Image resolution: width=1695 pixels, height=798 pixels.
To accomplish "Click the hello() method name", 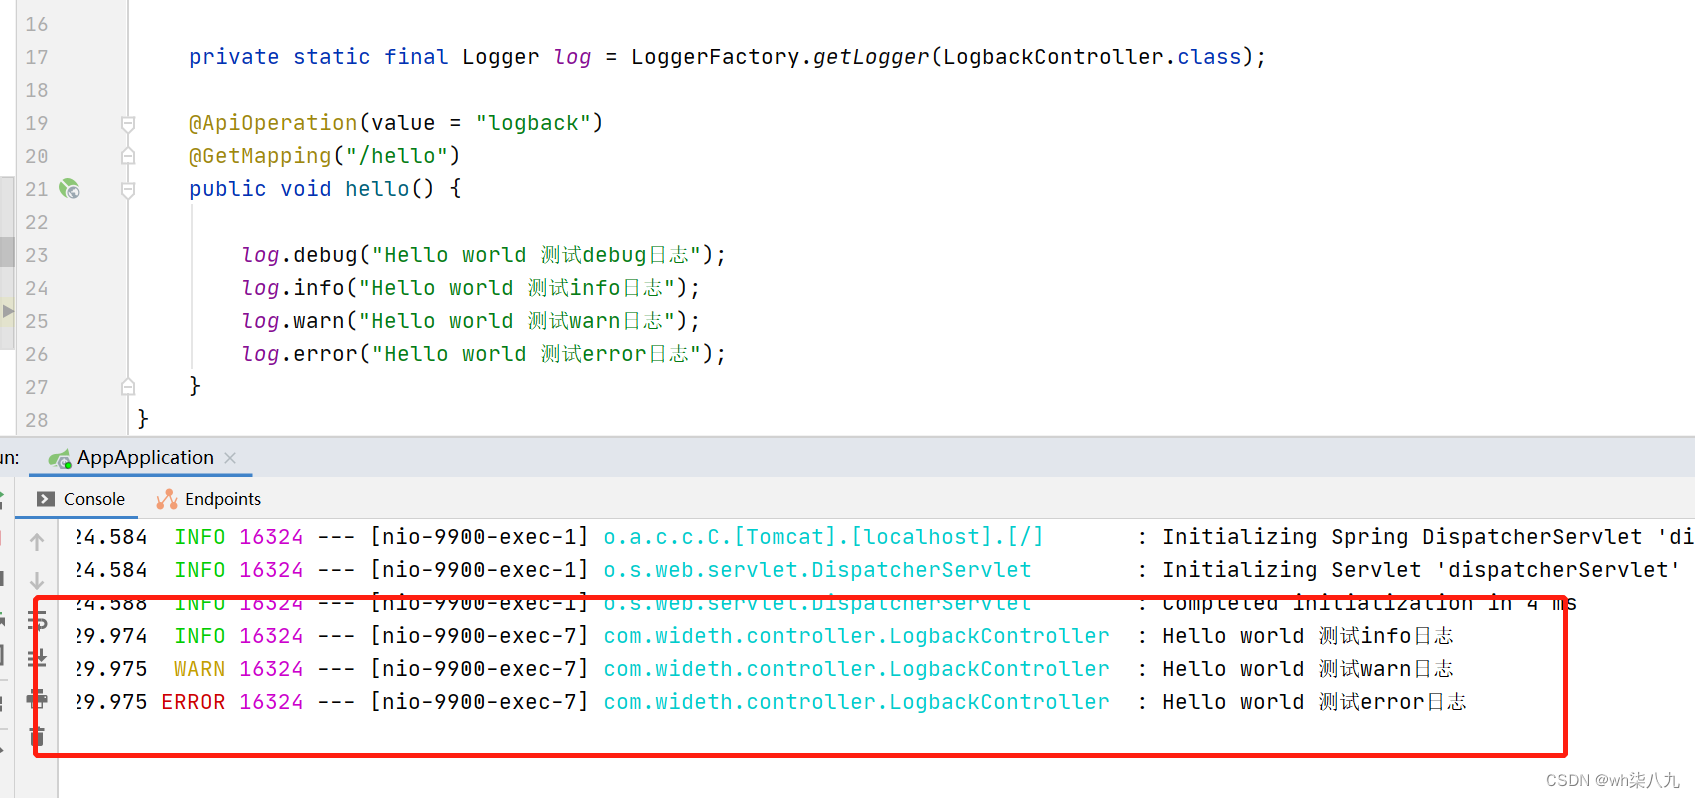I will 377,189.
